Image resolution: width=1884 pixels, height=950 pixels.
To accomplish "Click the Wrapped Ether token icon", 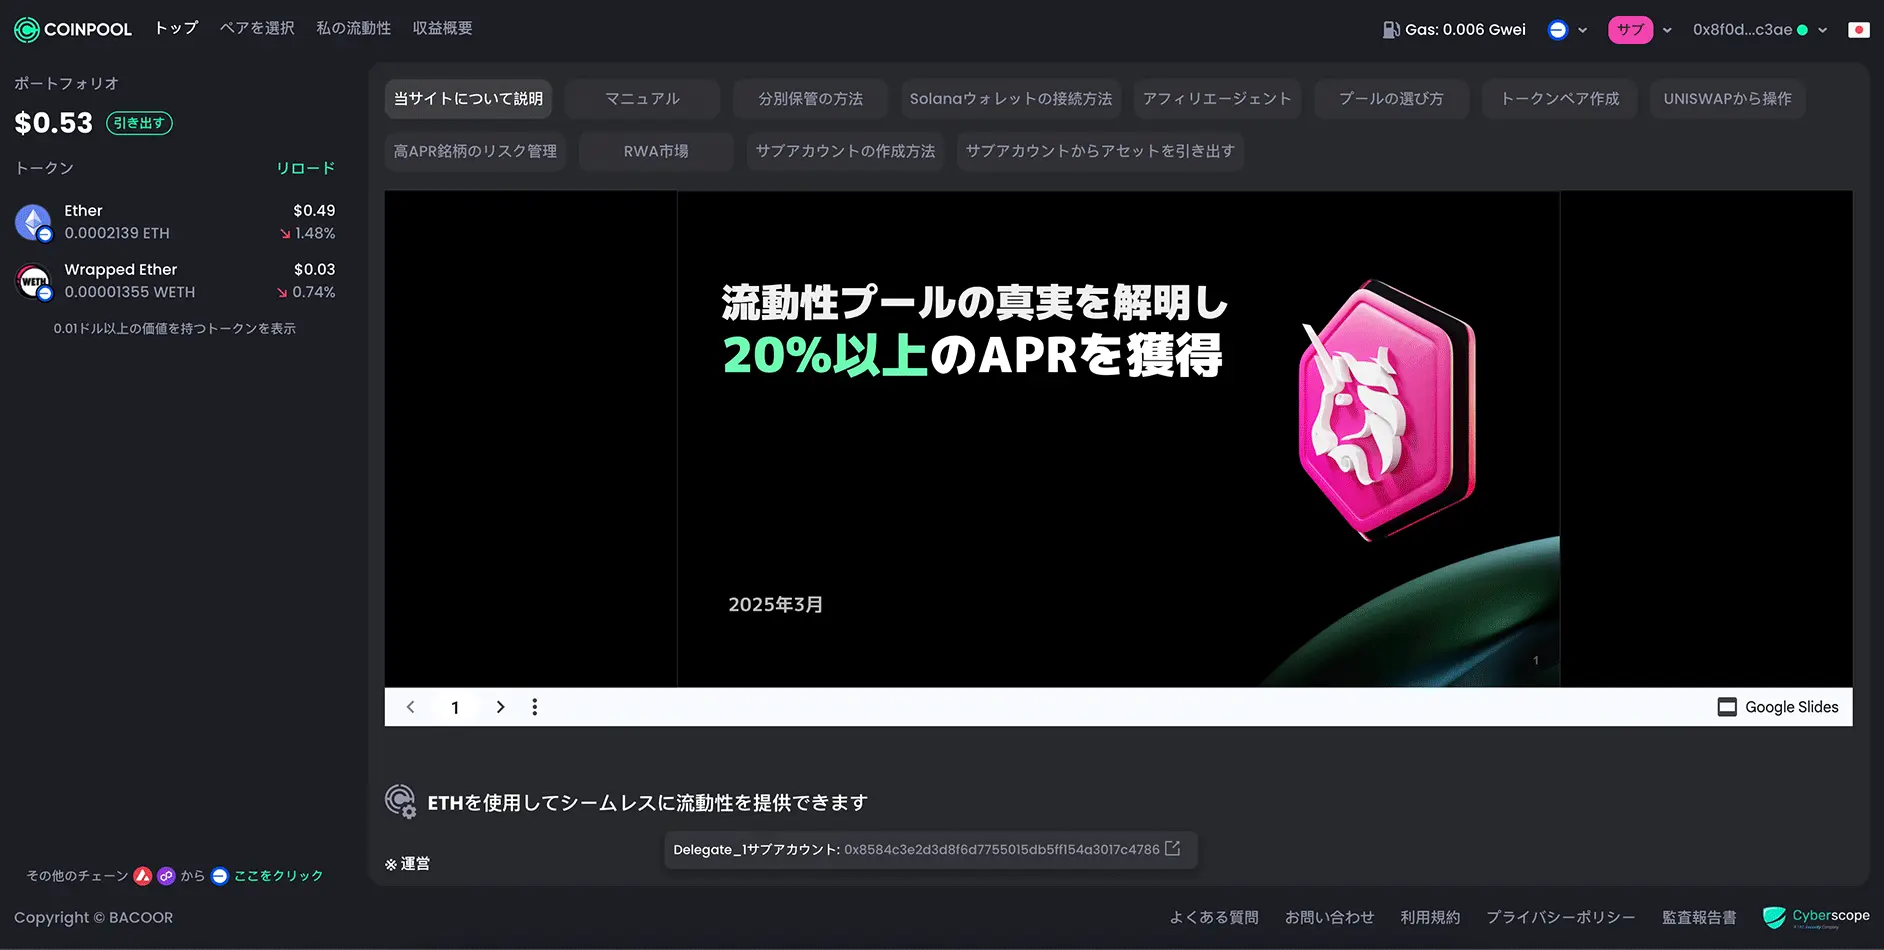I will coord(33,281).
